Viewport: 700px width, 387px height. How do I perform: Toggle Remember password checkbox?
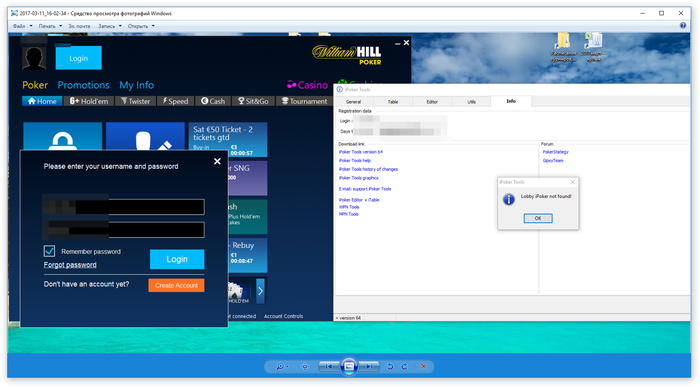click(x=50, y=251)
